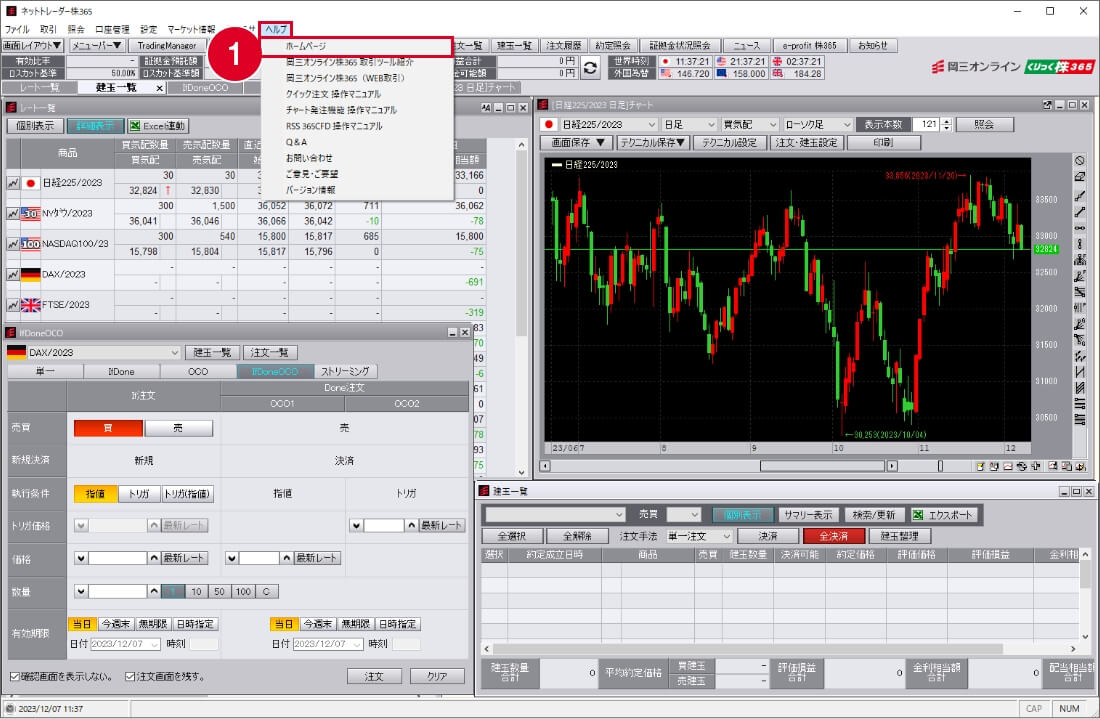Toggle 確認画面を表示しない checkbox
Image resolution: width=1100 pixels, height=719 pixels.
pos(15,676)
